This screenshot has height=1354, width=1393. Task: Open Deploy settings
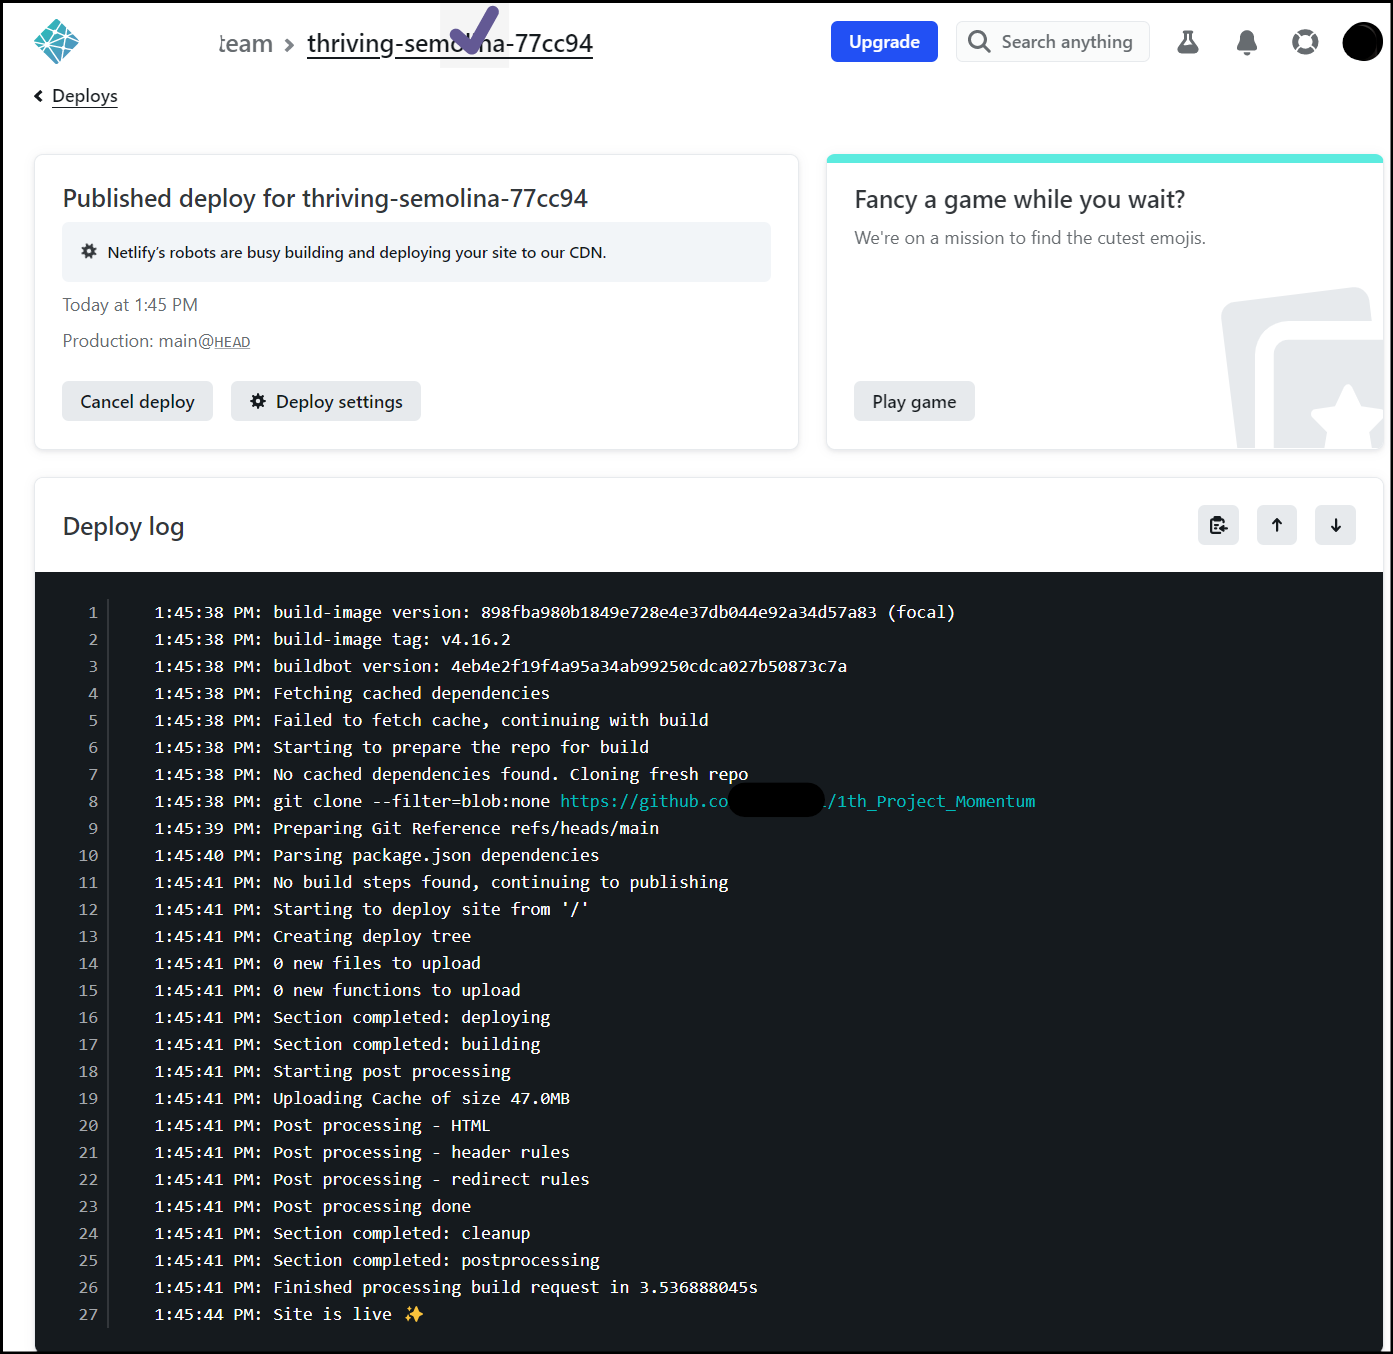[x=326, y=401]
